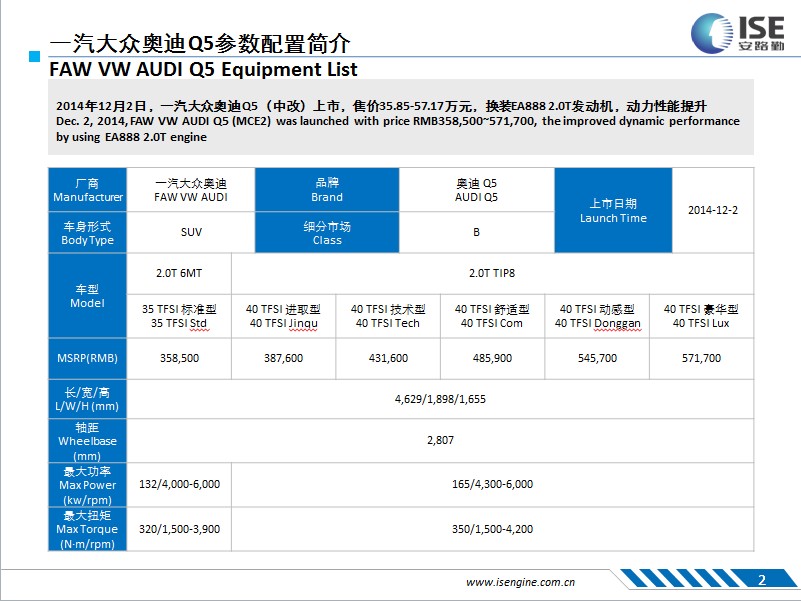Click the price 358,500

click(179, 358)
